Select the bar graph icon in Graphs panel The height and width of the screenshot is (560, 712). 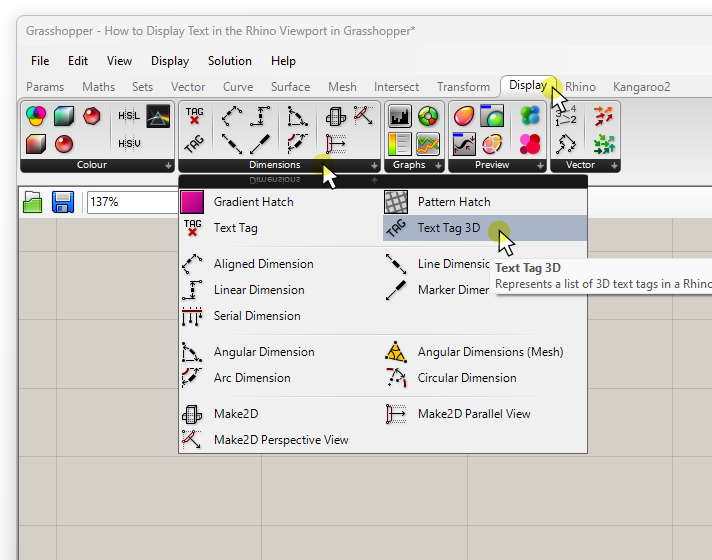point(400,116)
